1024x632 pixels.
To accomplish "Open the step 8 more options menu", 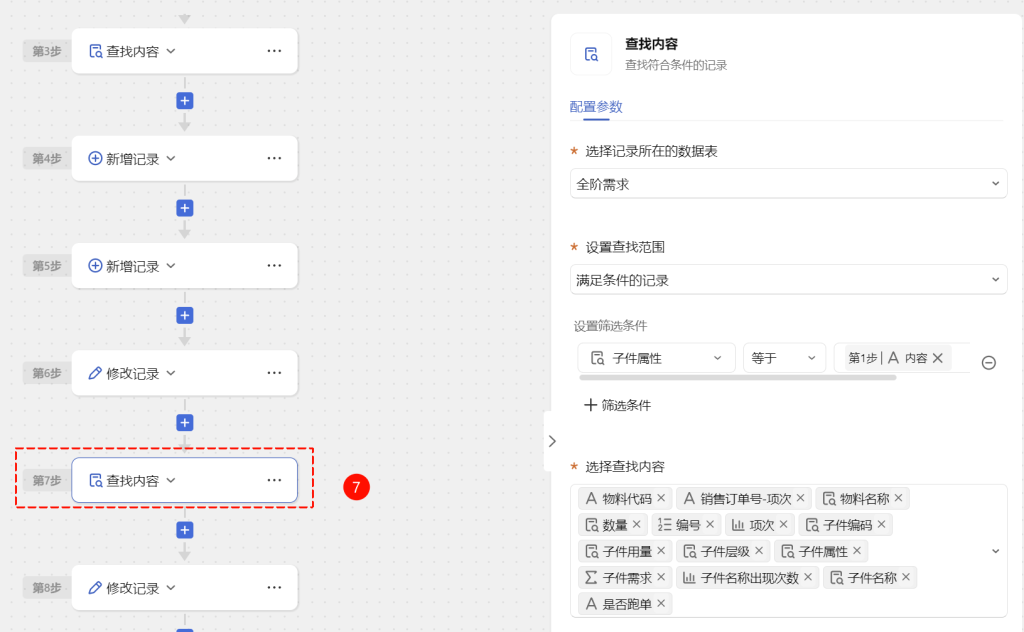I will 274,588.
